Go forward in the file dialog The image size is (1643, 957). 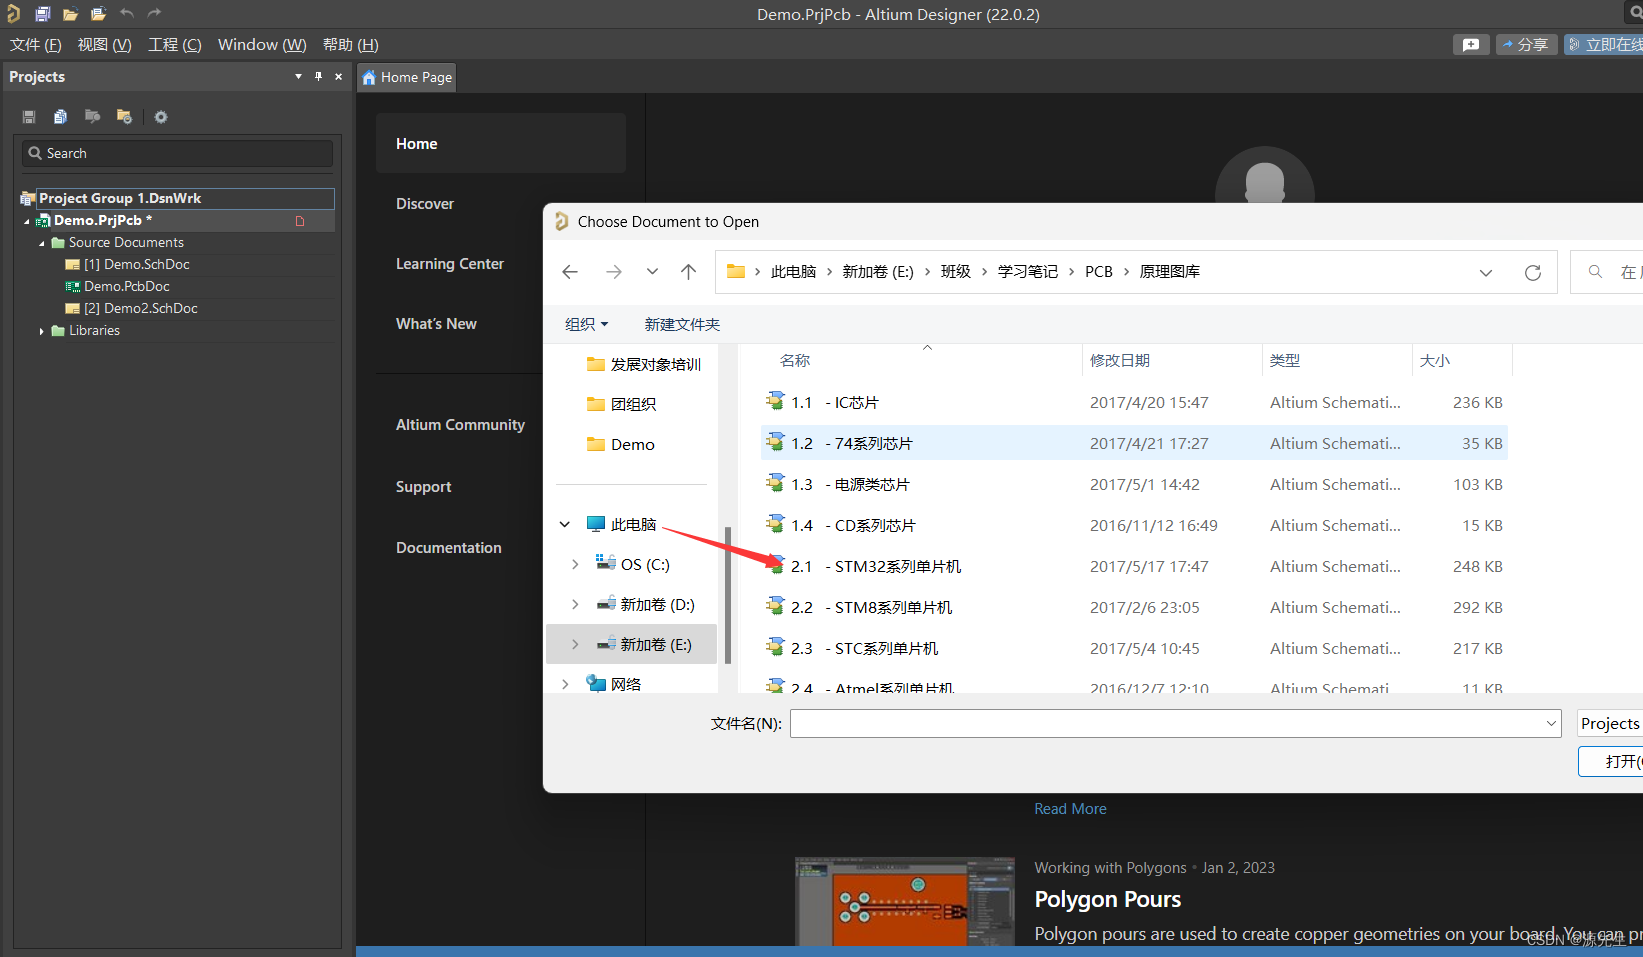pyautogui.click(x=614, y=272)
